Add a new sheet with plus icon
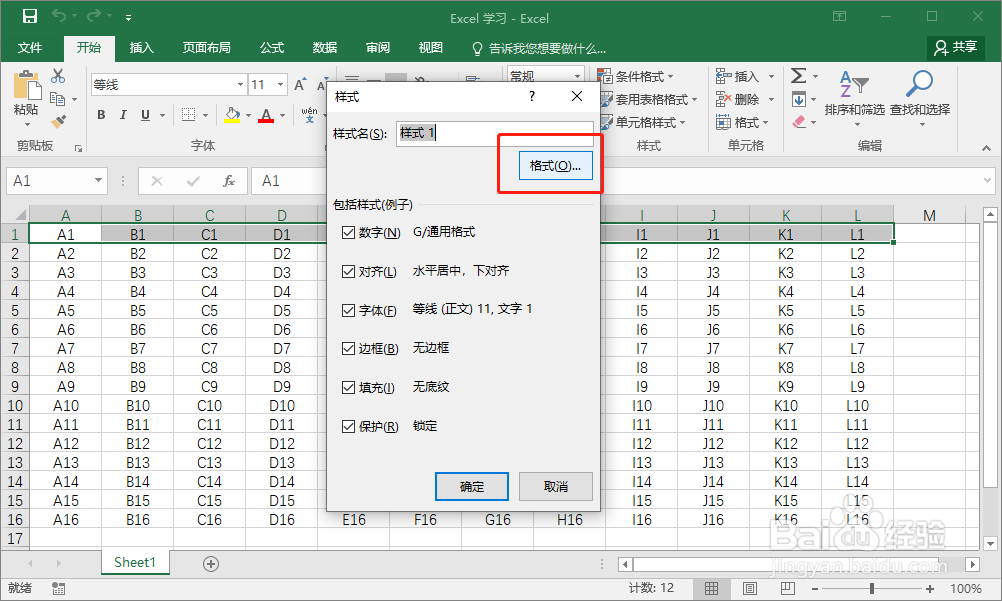 pyautogui.click(x=211, y=564)
